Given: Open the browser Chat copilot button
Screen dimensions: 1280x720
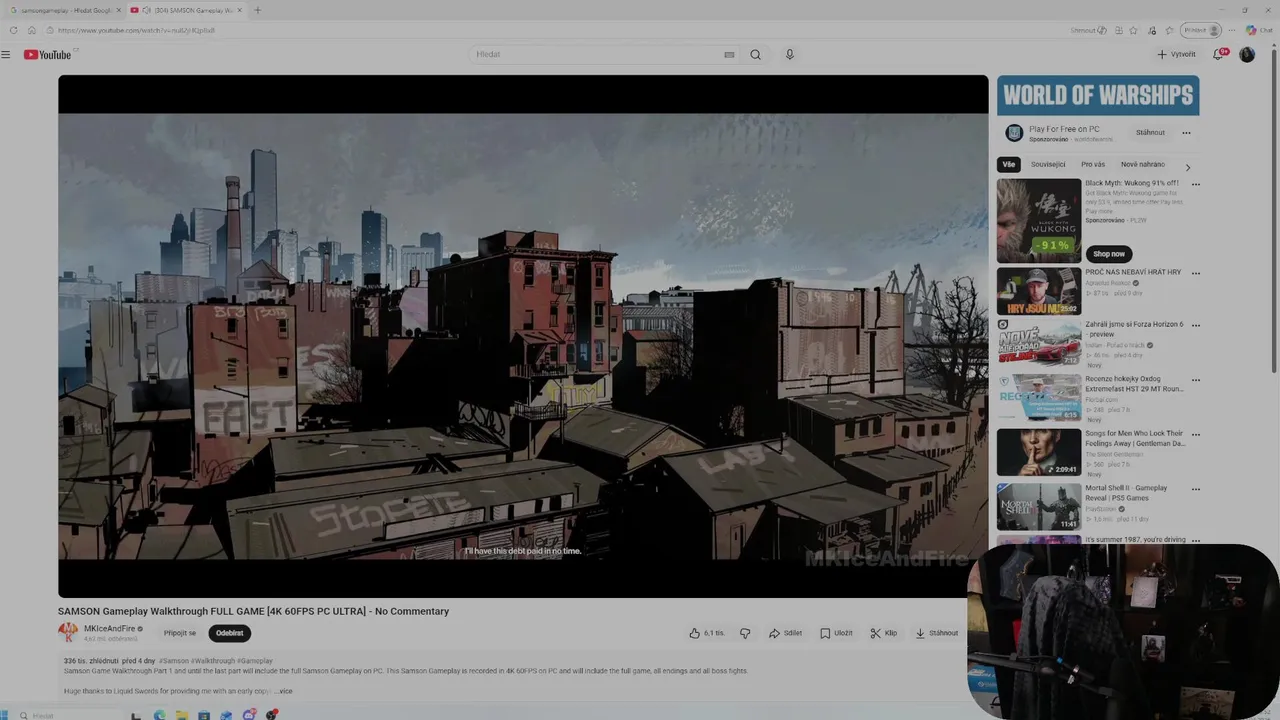Looking at the screenshot, I should [x=1259, y=30].
